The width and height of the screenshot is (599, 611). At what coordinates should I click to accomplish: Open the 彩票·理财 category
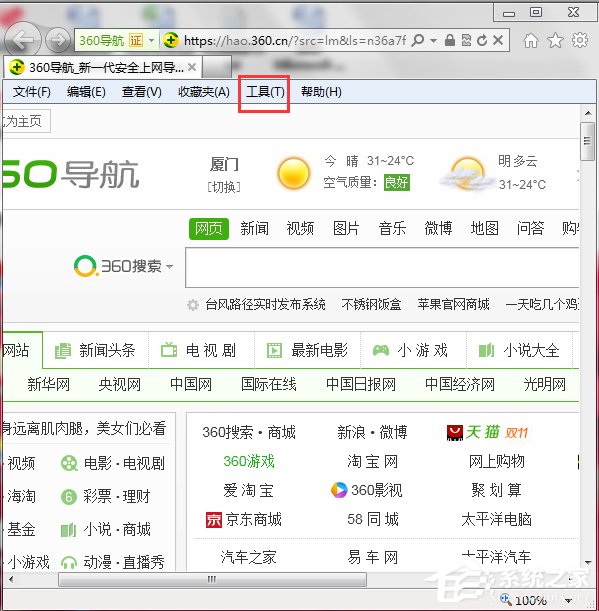[x=106, y=496]
